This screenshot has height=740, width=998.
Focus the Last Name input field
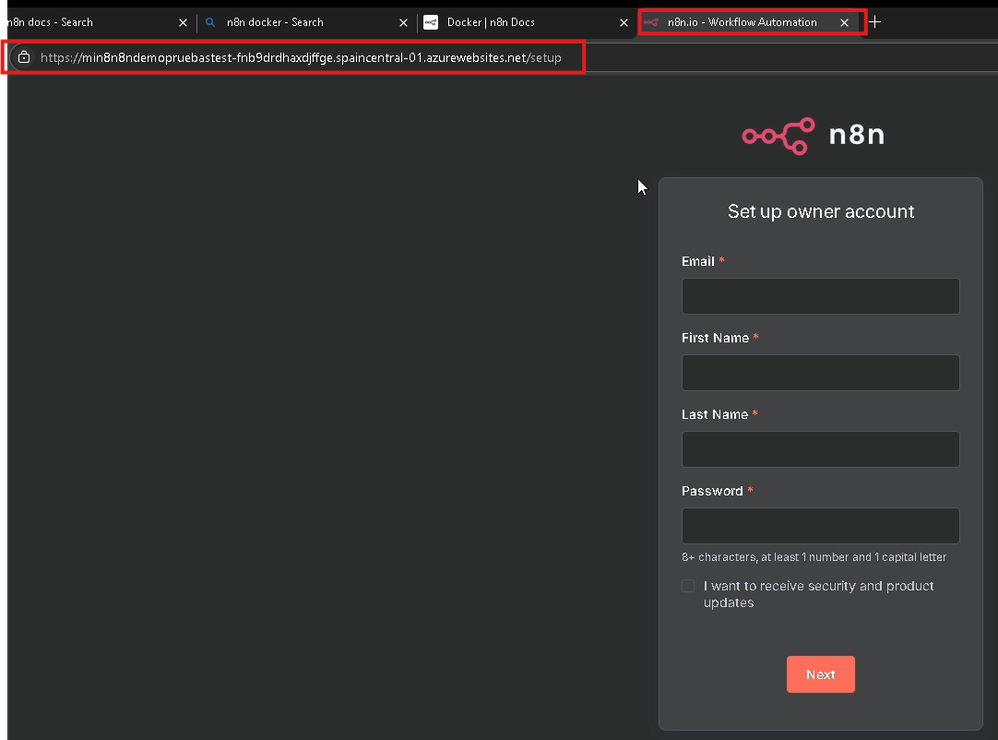tap(820, 449)
